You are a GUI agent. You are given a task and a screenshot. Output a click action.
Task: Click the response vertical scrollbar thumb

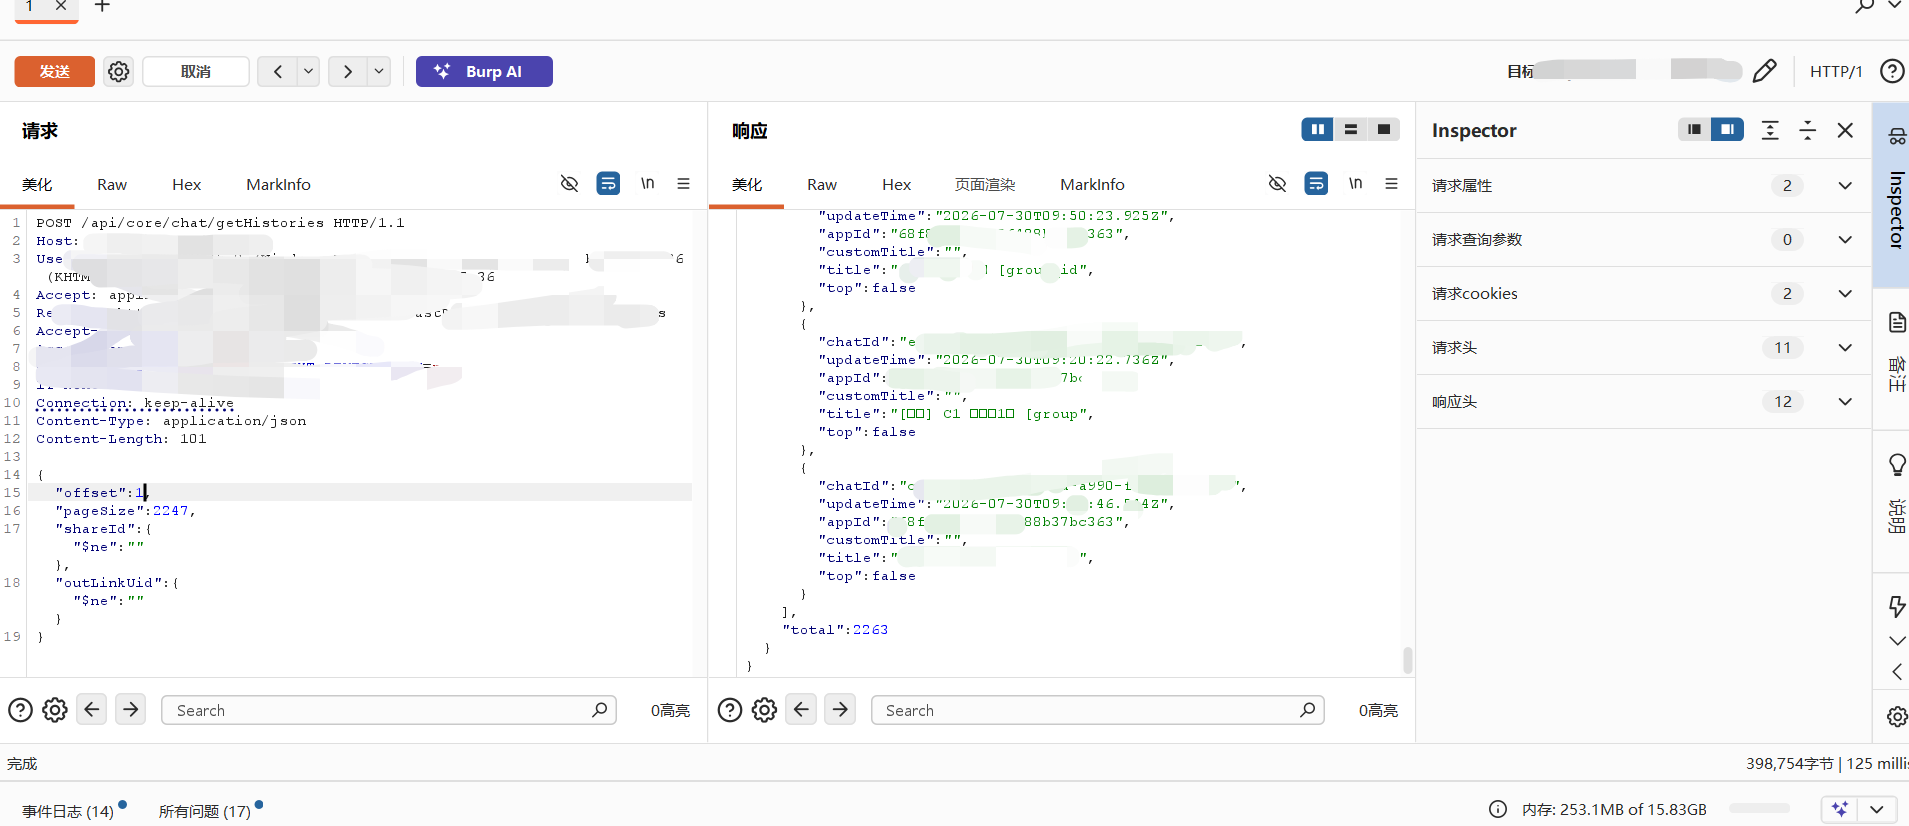1408,660
